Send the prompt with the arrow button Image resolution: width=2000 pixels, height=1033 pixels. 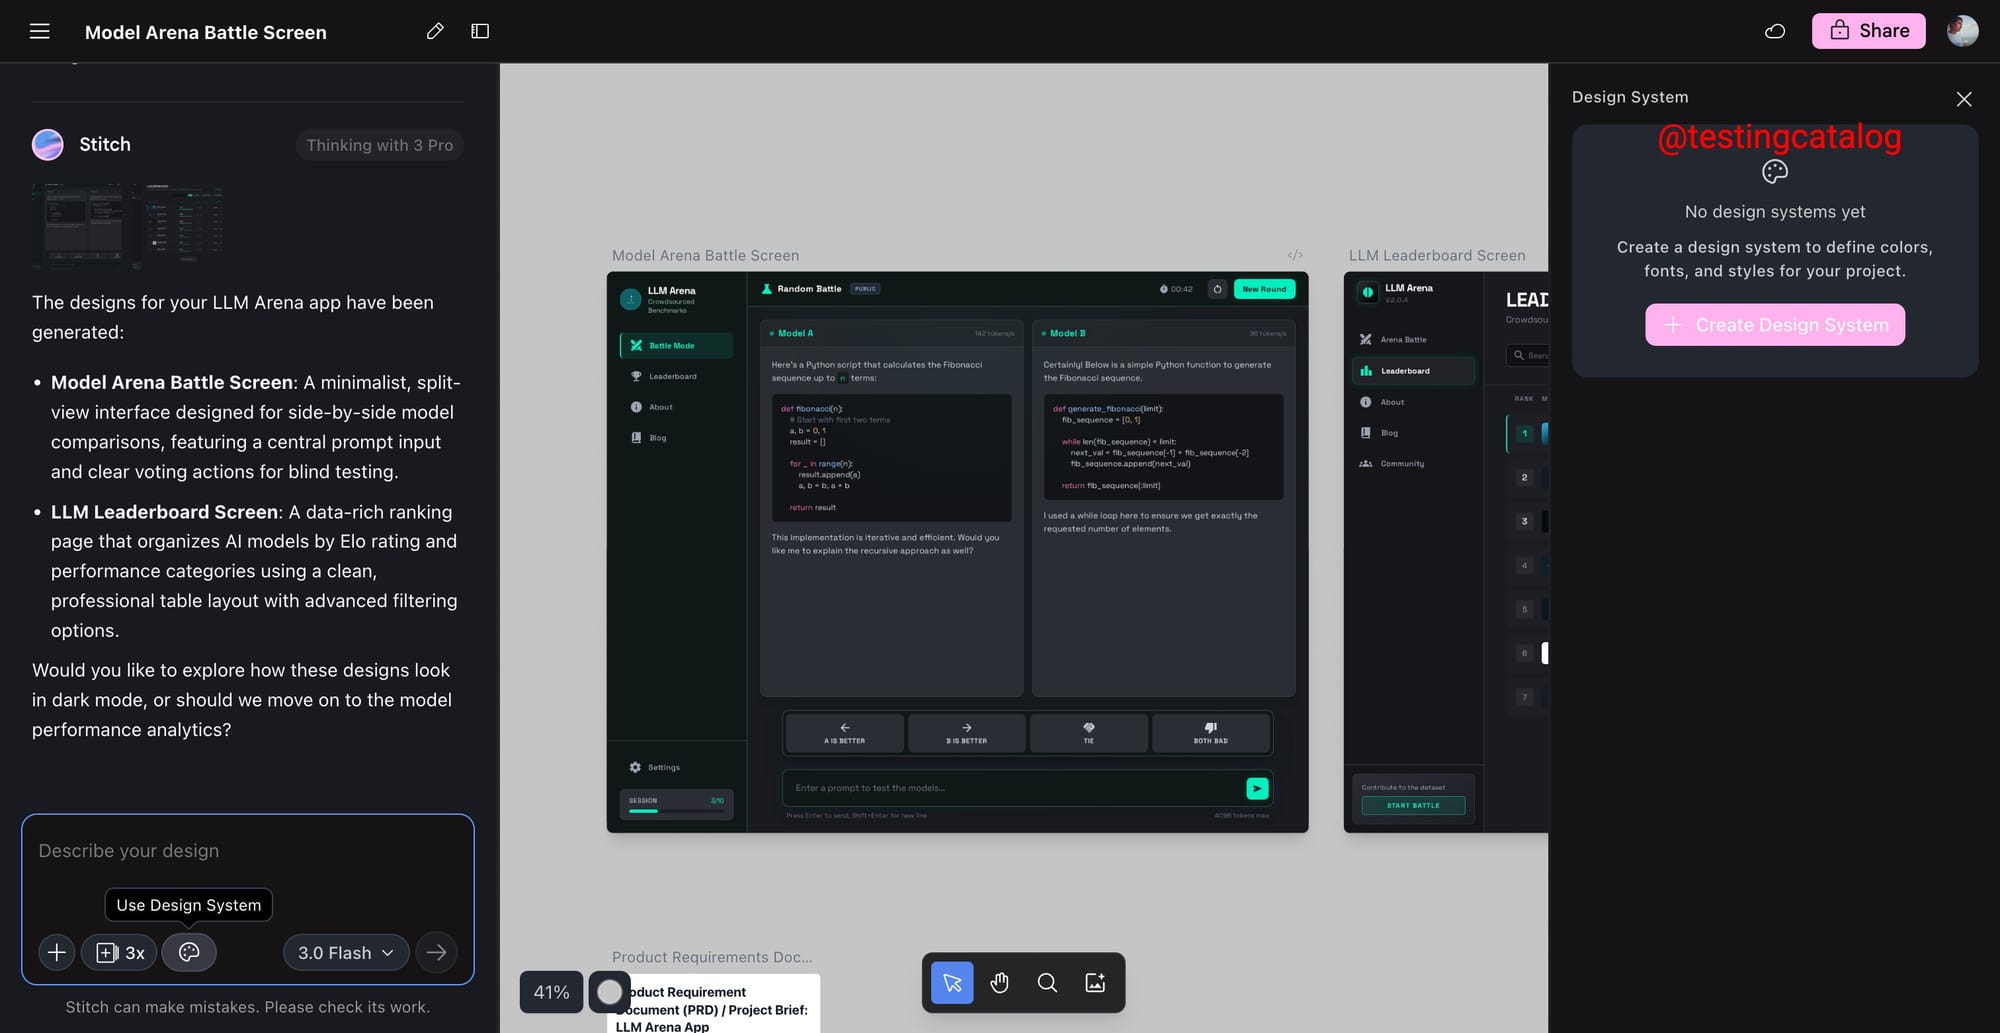click(x=437, y=952)
